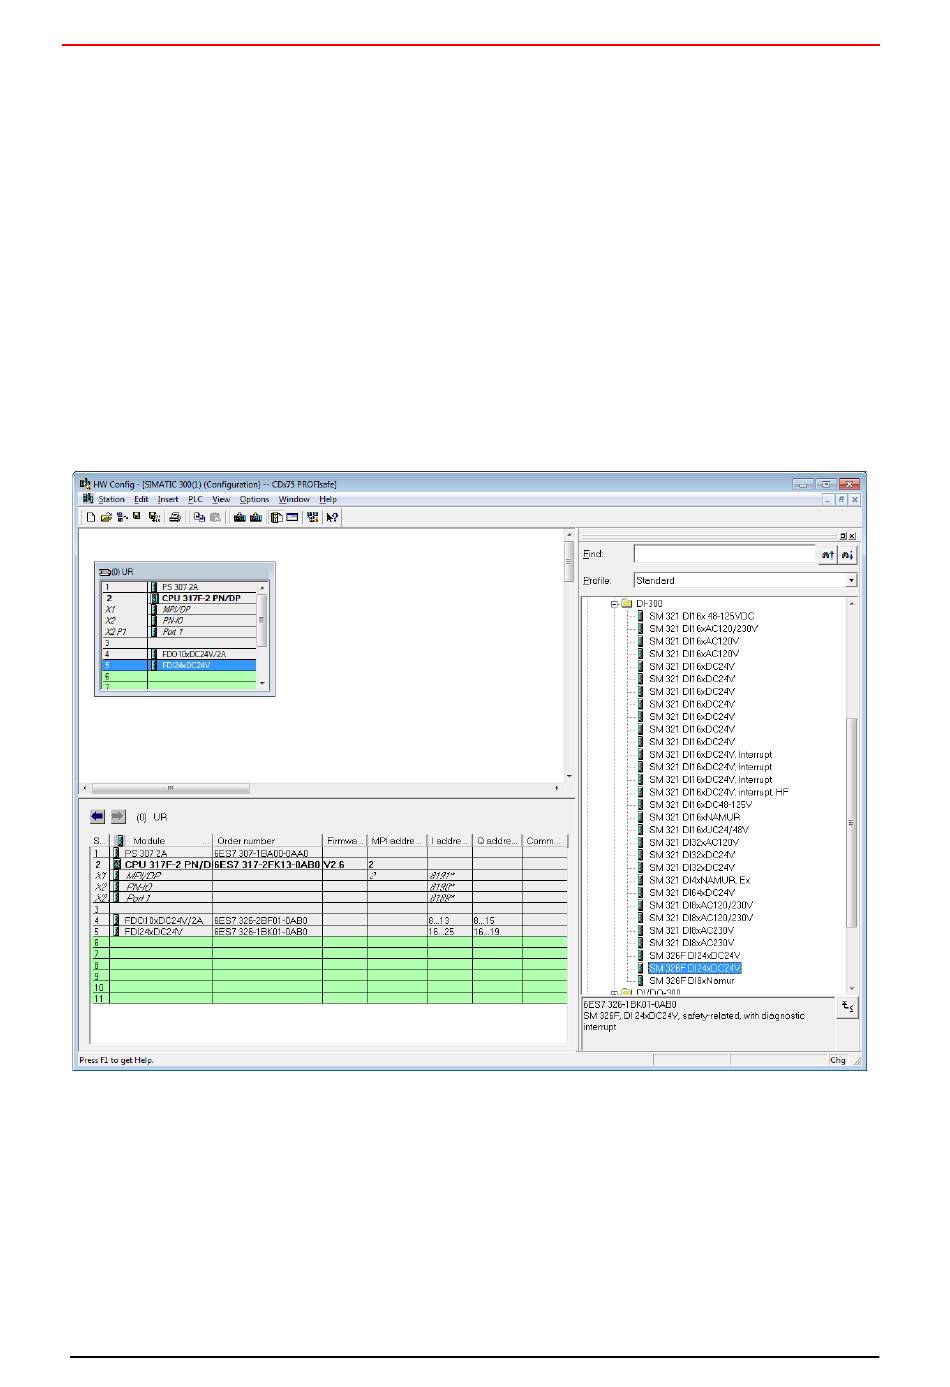
Task: Select SM 321 DI16x 48-125VDC in catalog
Action: coord(702,616)
